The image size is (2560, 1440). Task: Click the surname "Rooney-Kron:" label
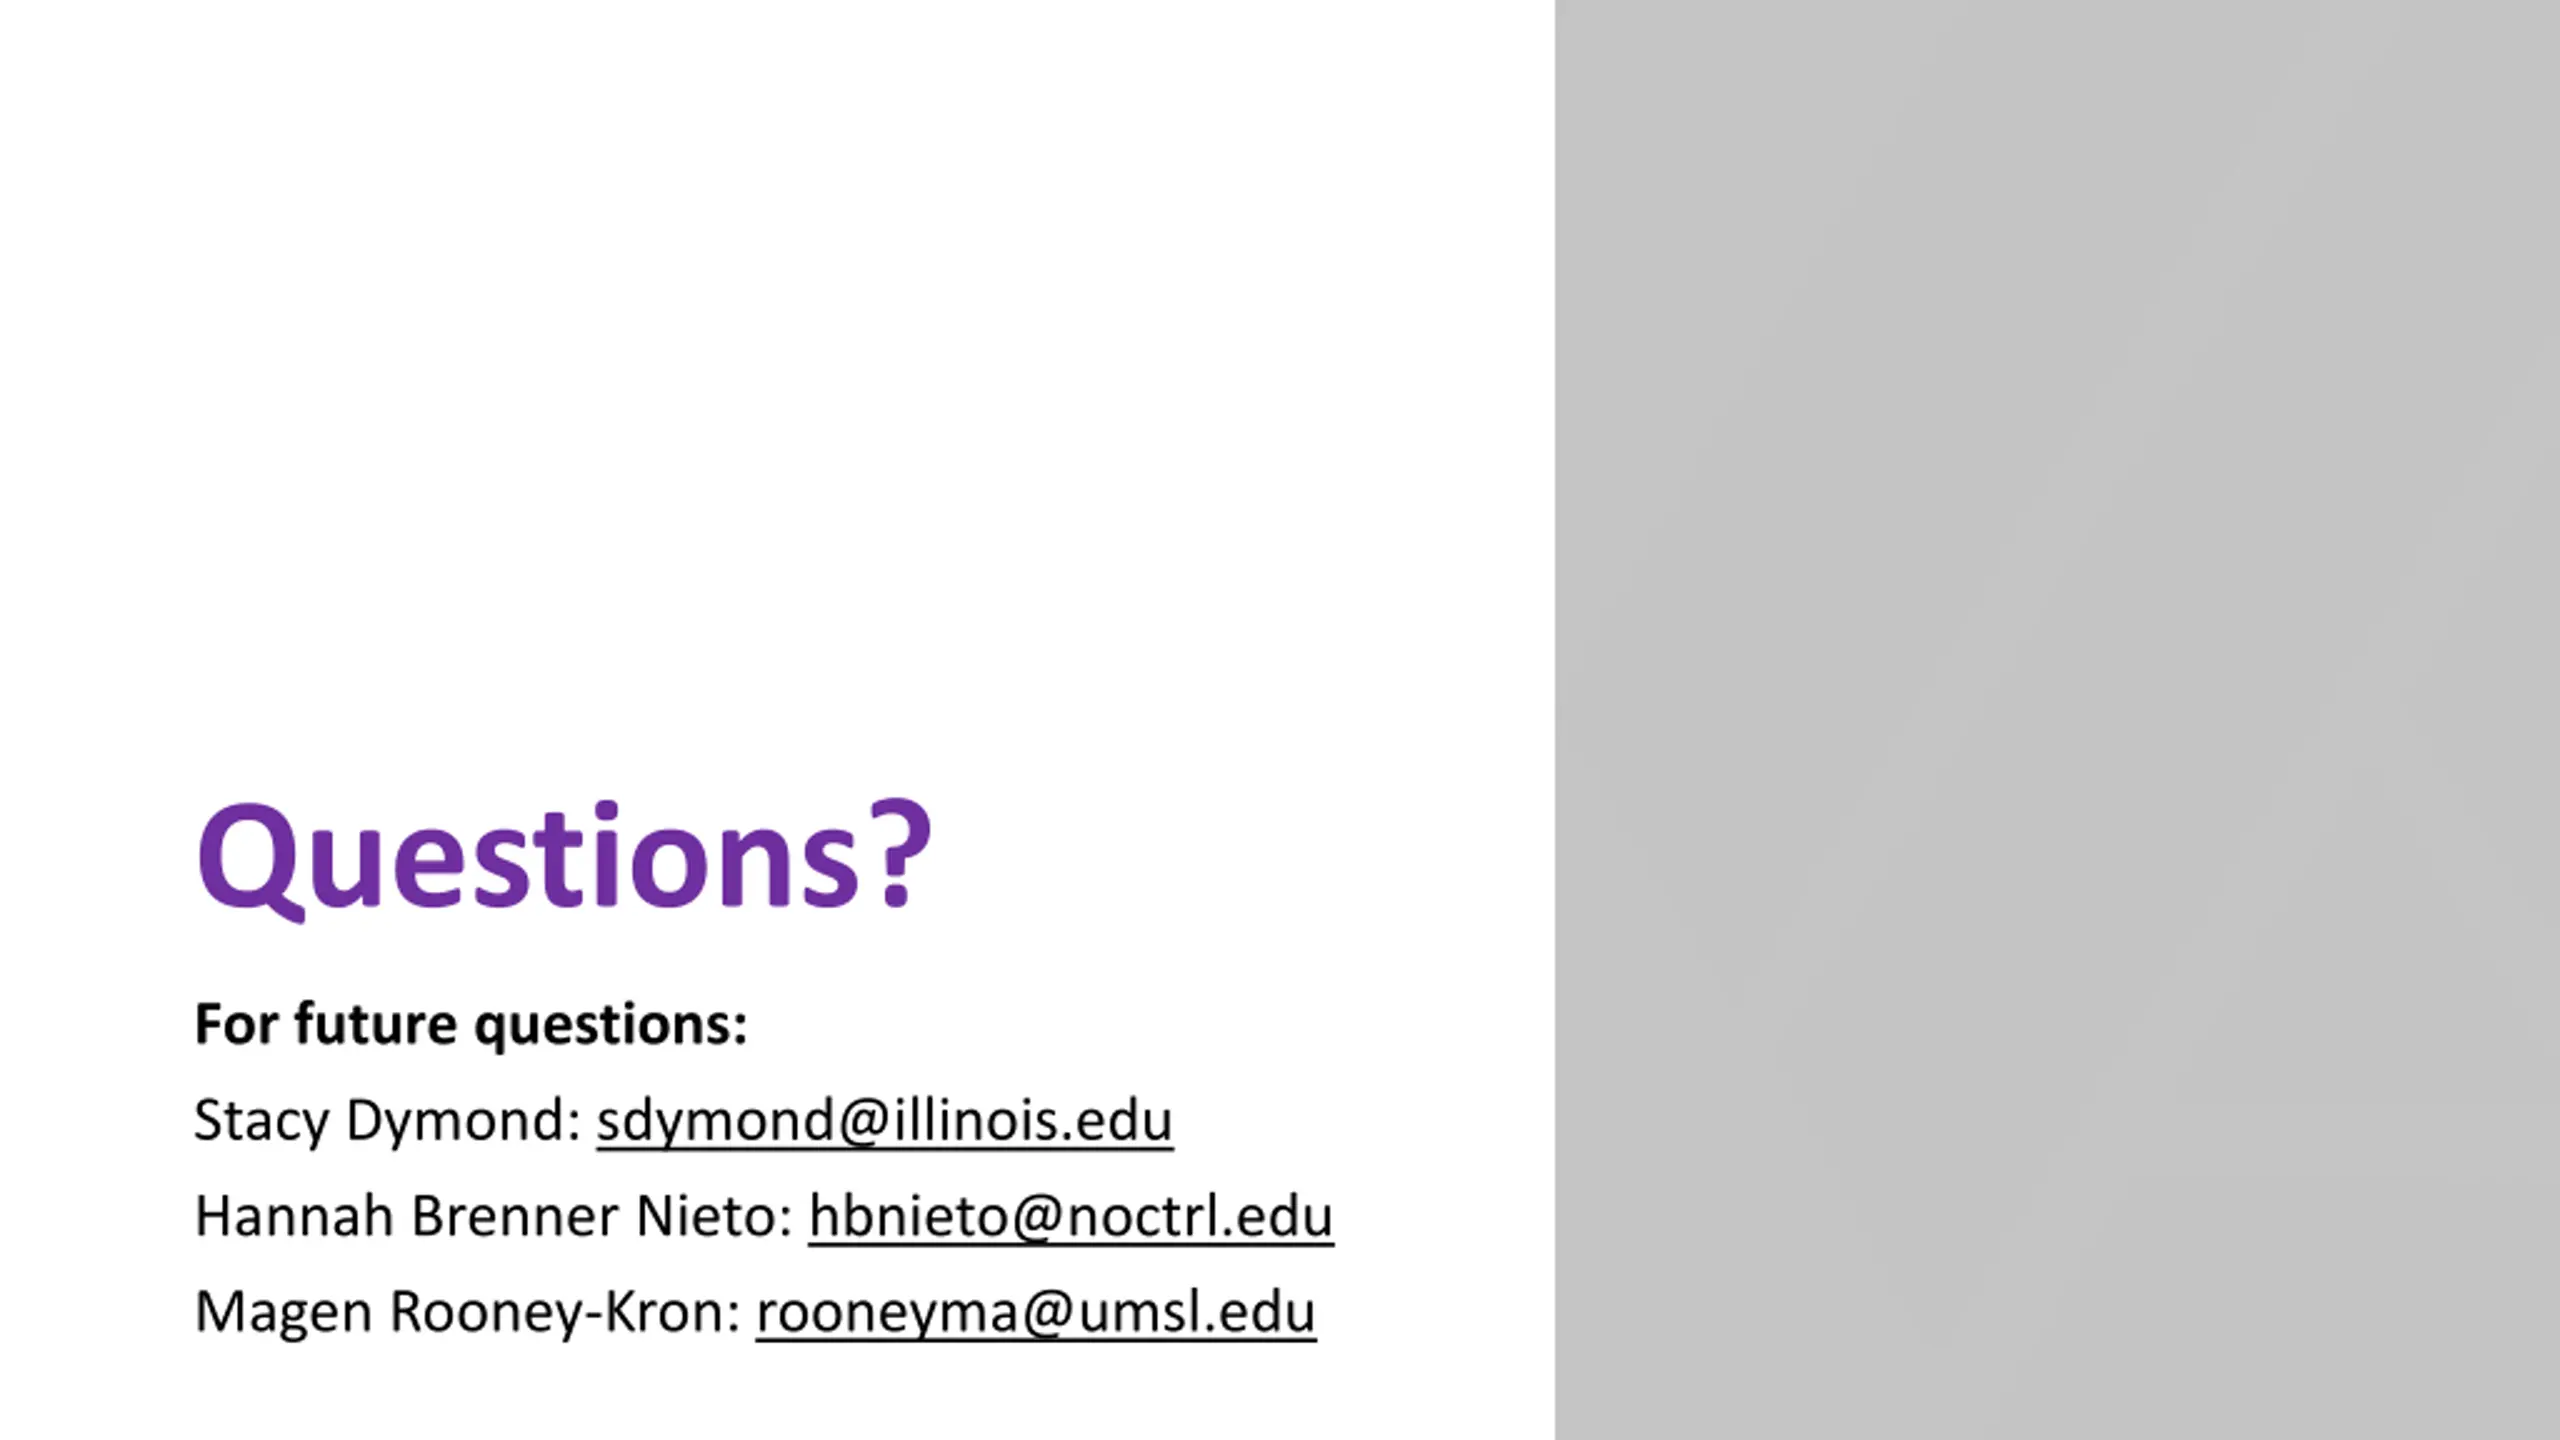click(x=565, y=1312)
